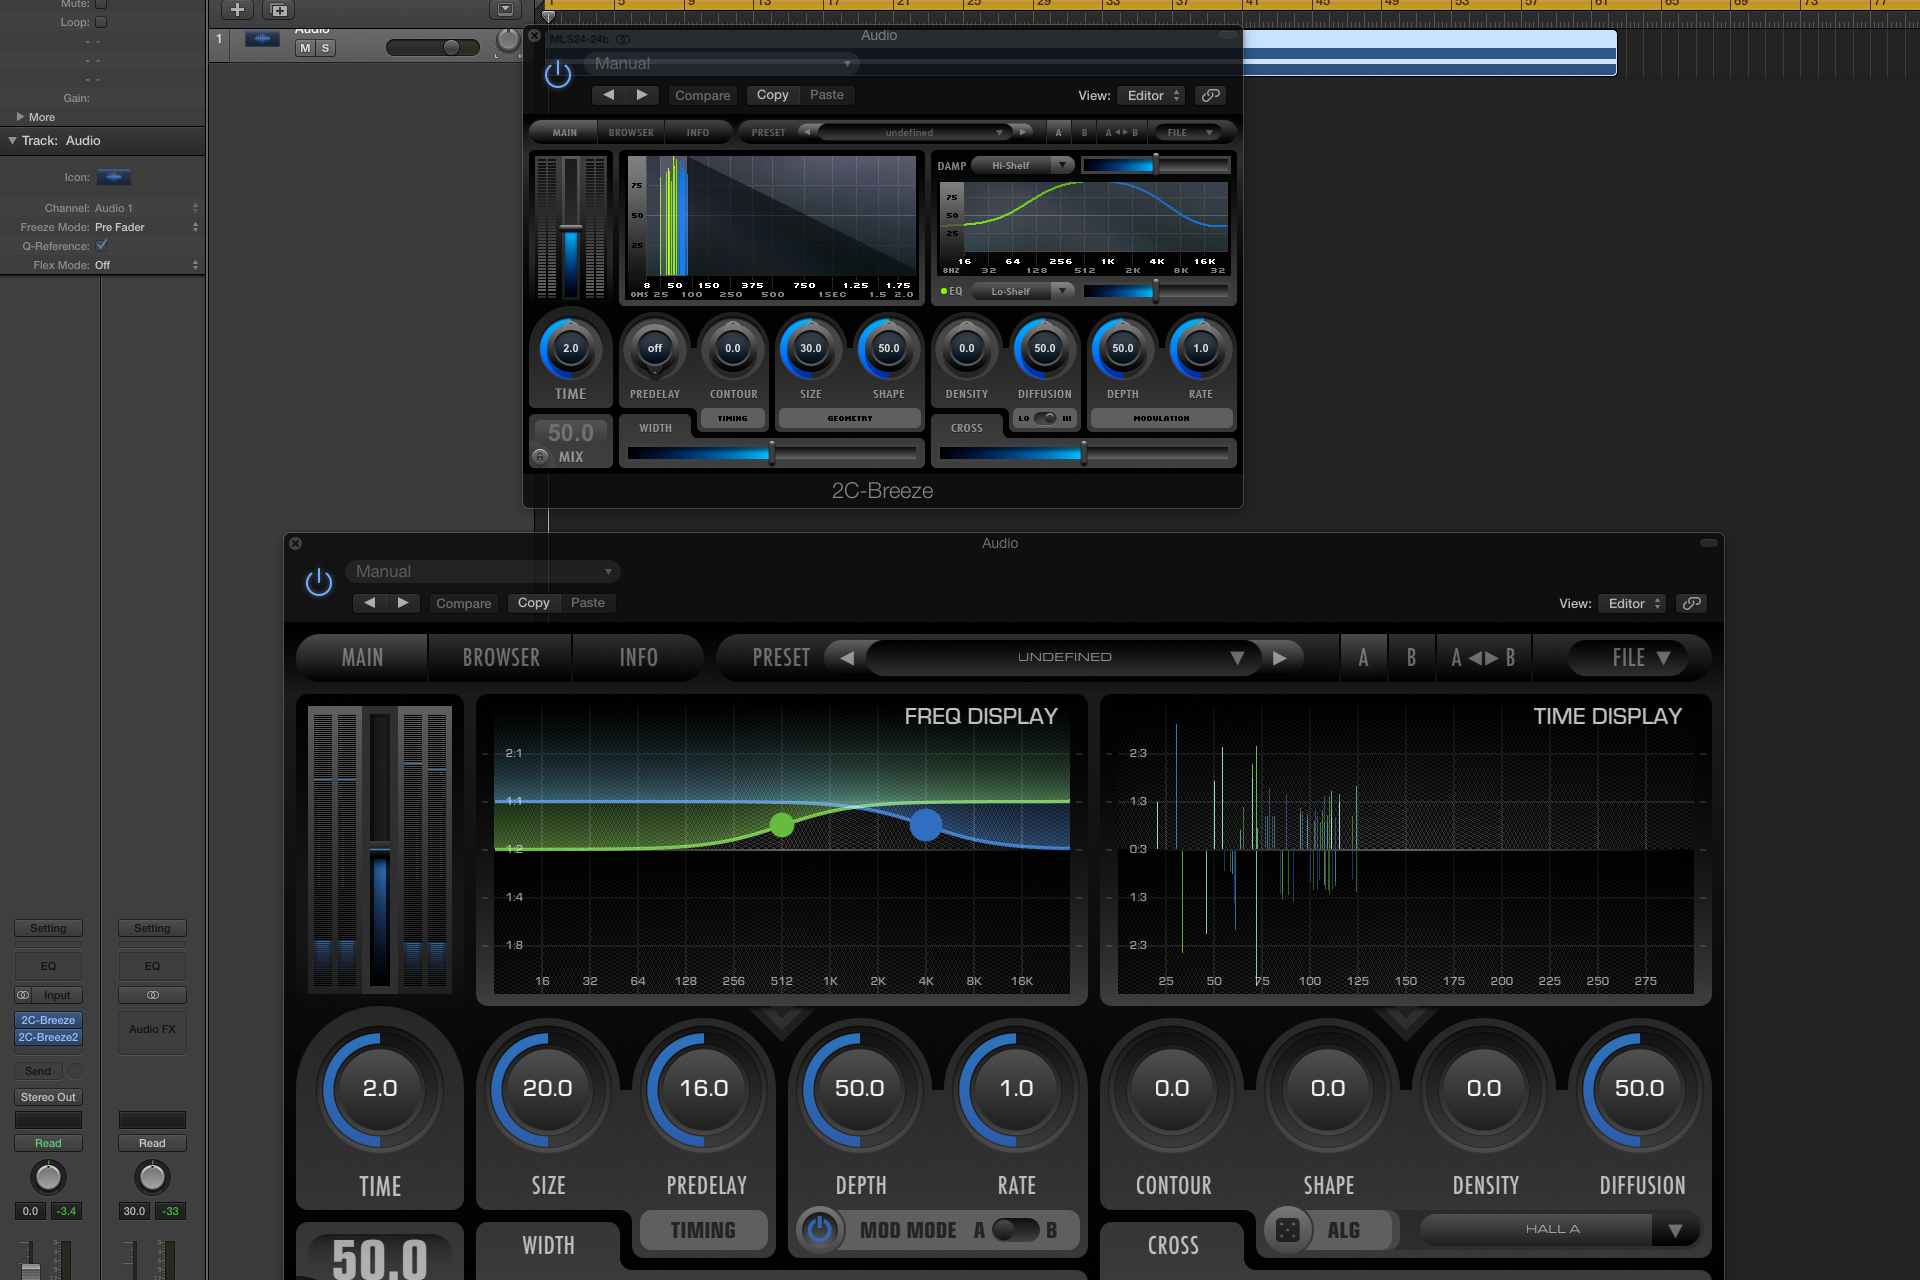Toggle the LO/HI diffusion switch
The width and height of the screenshot is (1920, 1280).
pos(1045,418)
